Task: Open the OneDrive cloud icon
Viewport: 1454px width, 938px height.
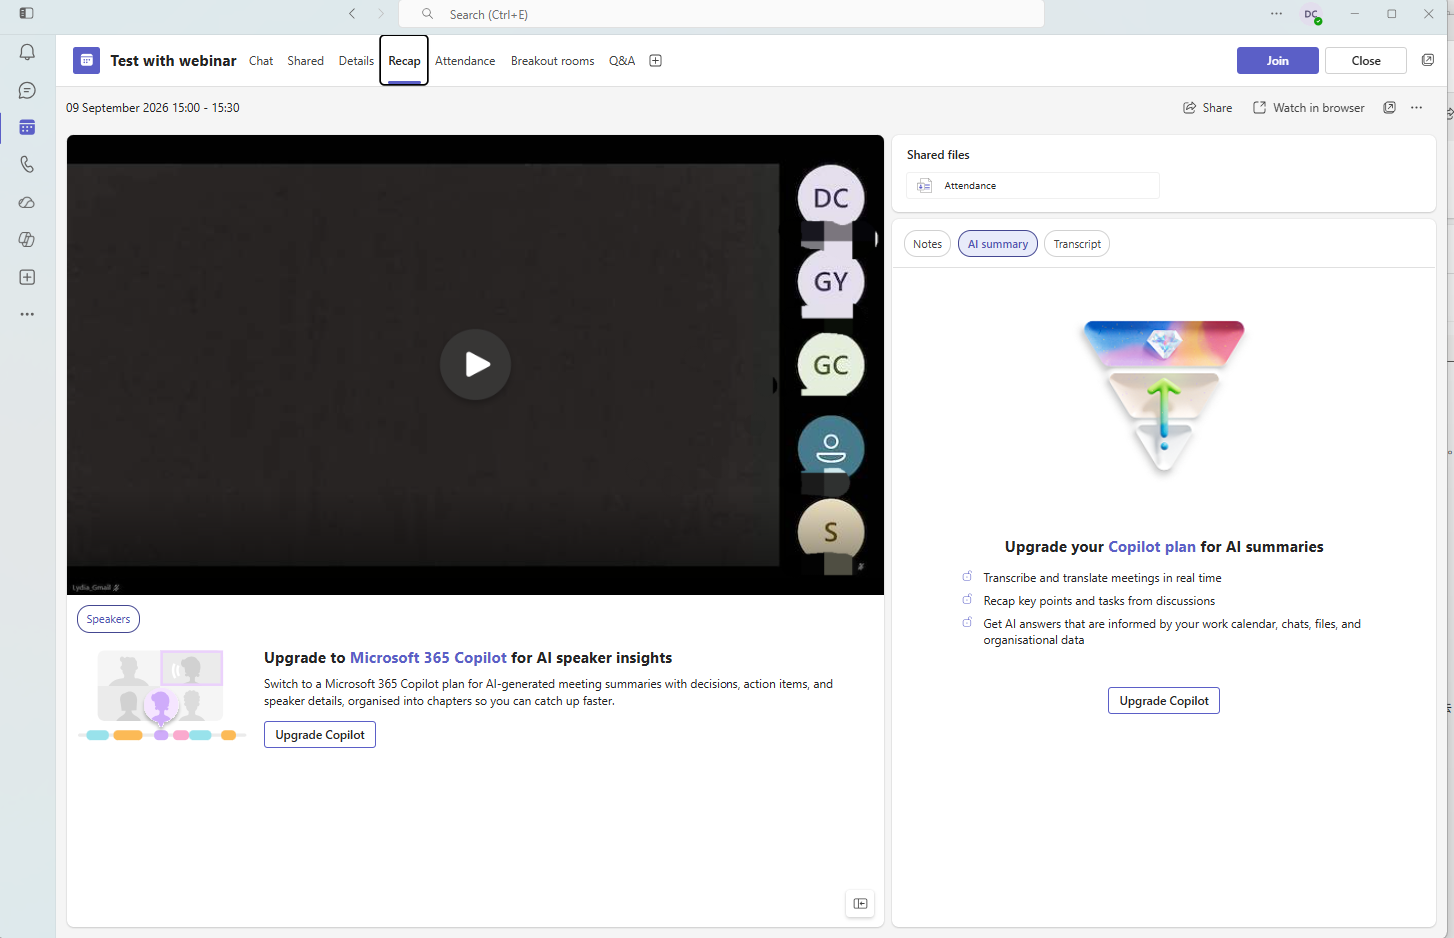Action: point(27,202)
